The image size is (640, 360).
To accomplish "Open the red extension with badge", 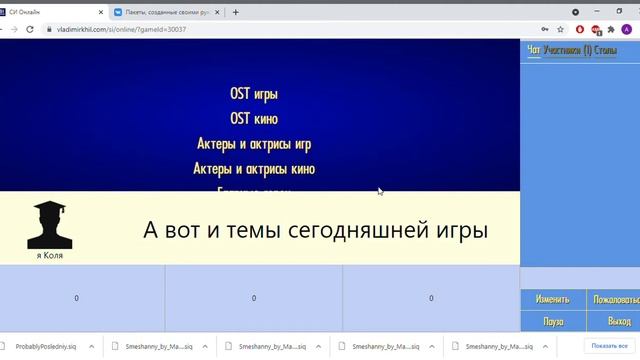I will (596, 30).
